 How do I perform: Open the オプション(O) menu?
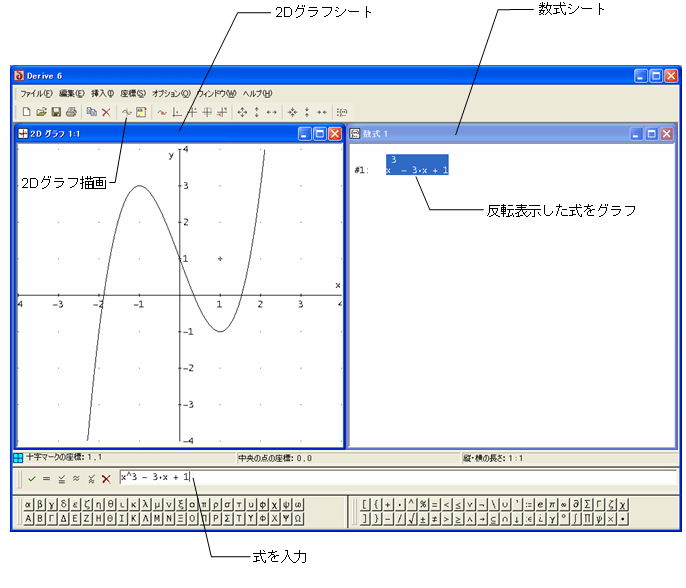[172, 94]
